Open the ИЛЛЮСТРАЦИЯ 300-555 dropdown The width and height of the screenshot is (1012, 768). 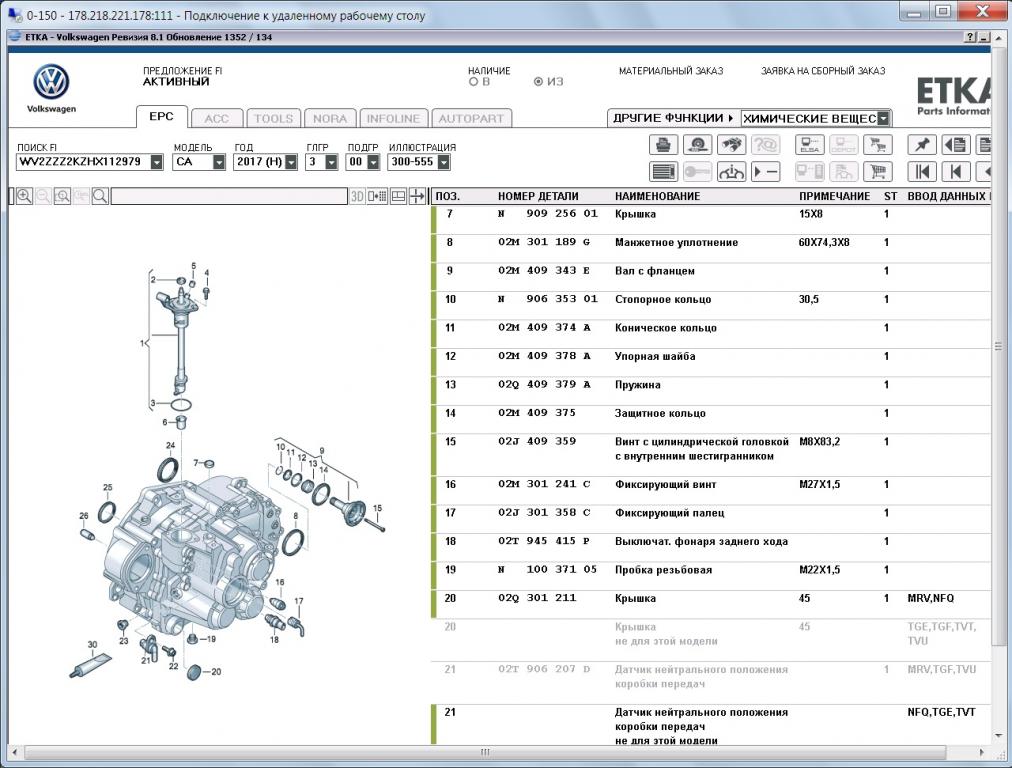[443, 162]
